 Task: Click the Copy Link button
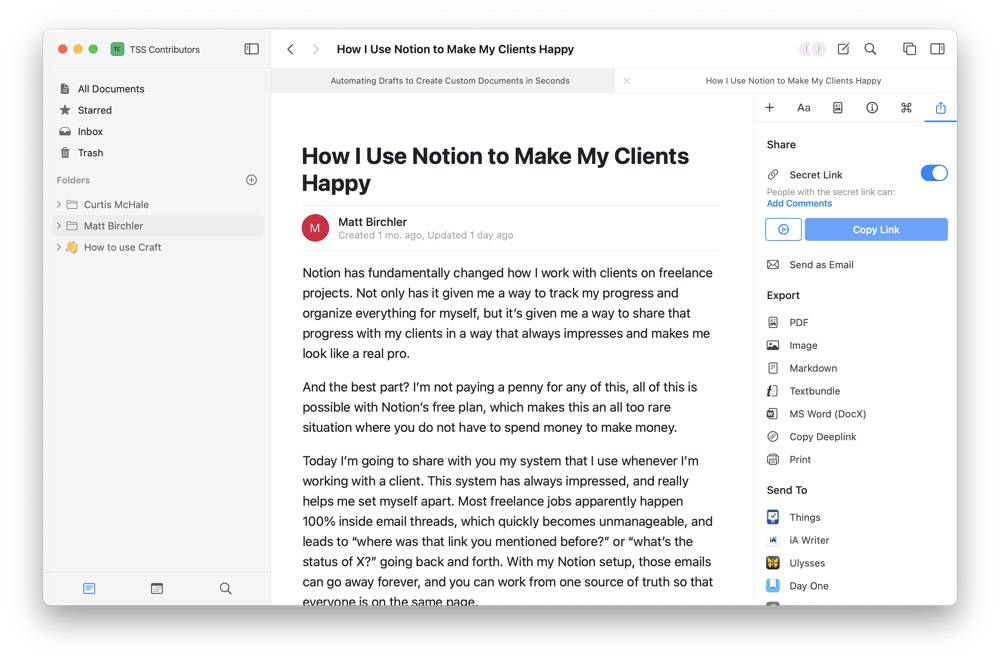click(876, 230)
